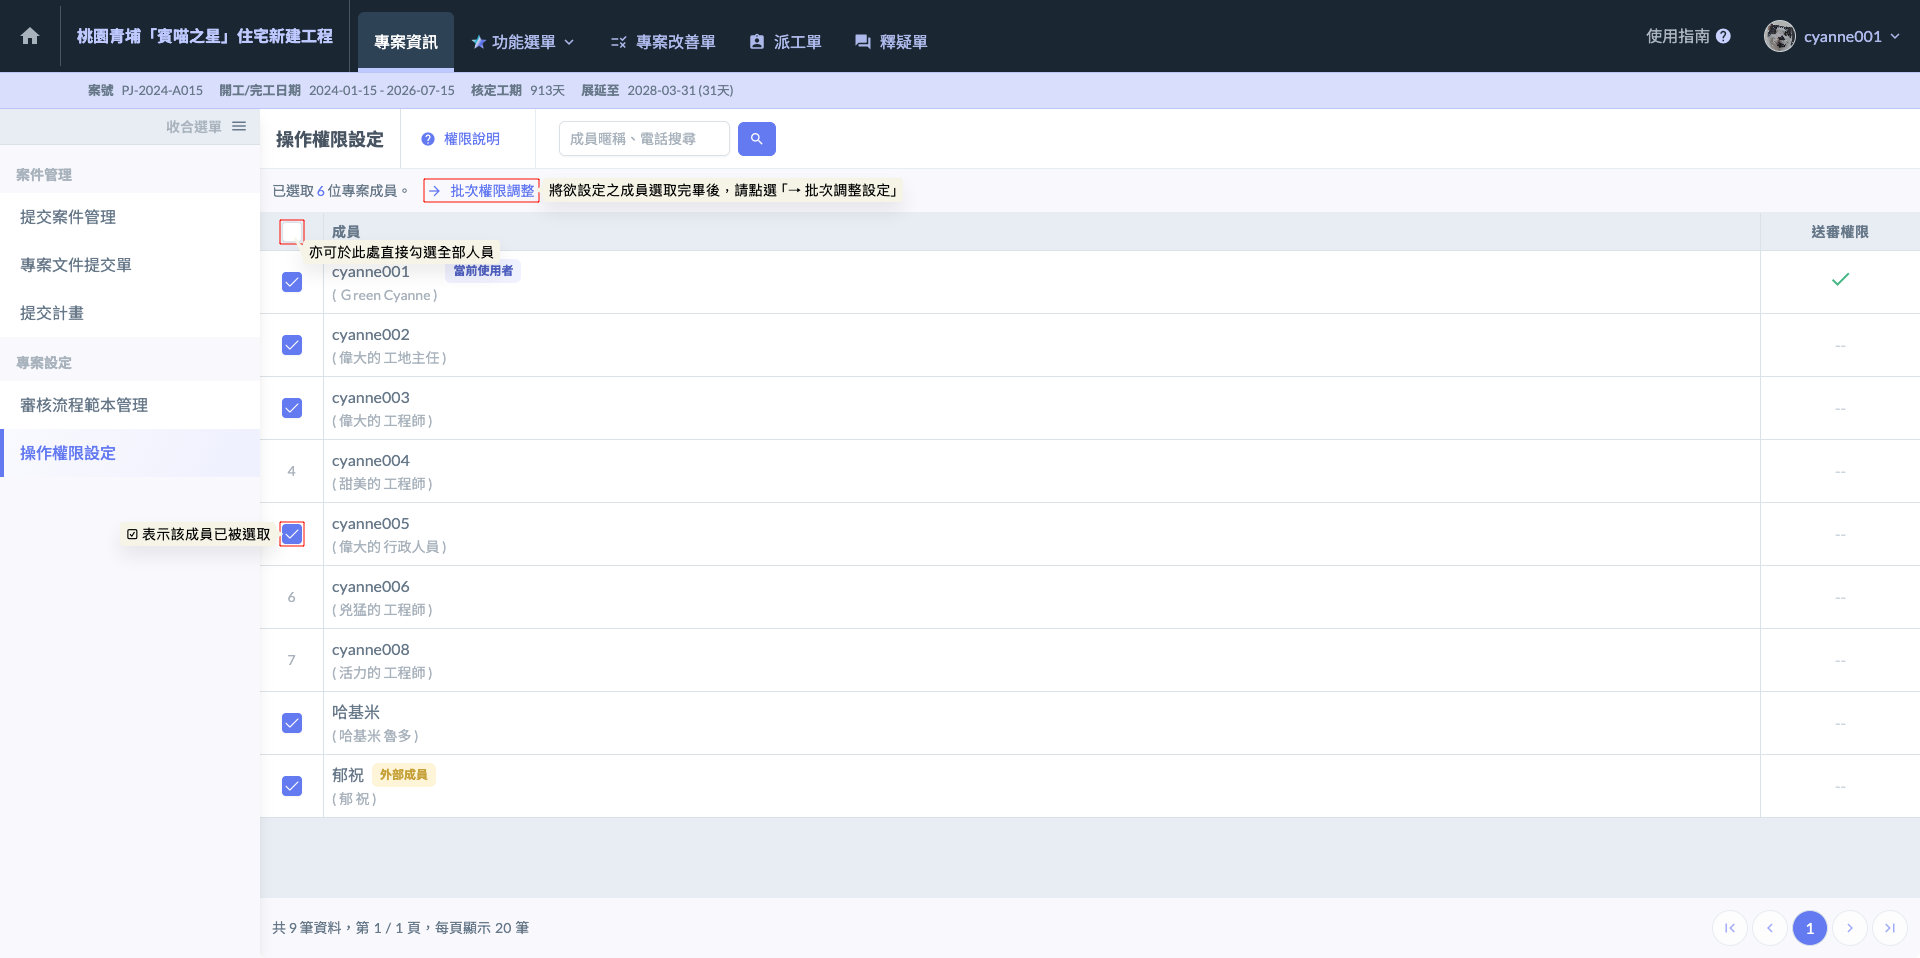
Task: Uncheck the 郁祝 checkbox
Action: pos(292,786)
